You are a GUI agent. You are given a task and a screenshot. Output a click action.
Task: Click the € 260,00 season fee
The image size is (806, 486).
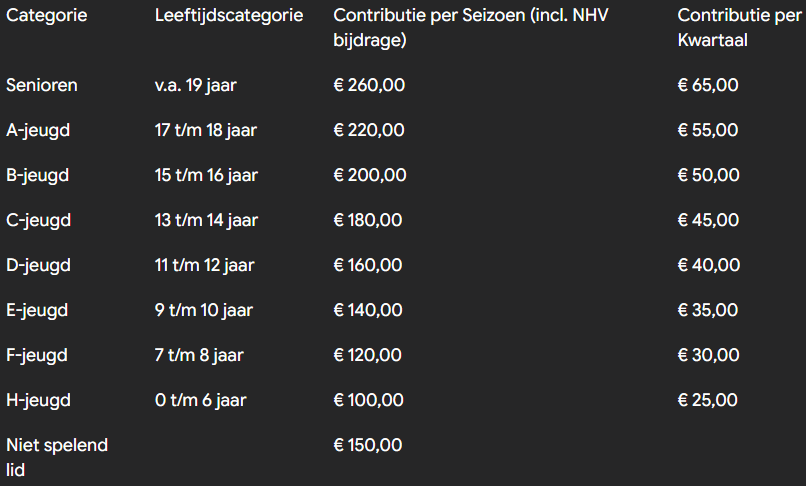[x=369, y=85]
